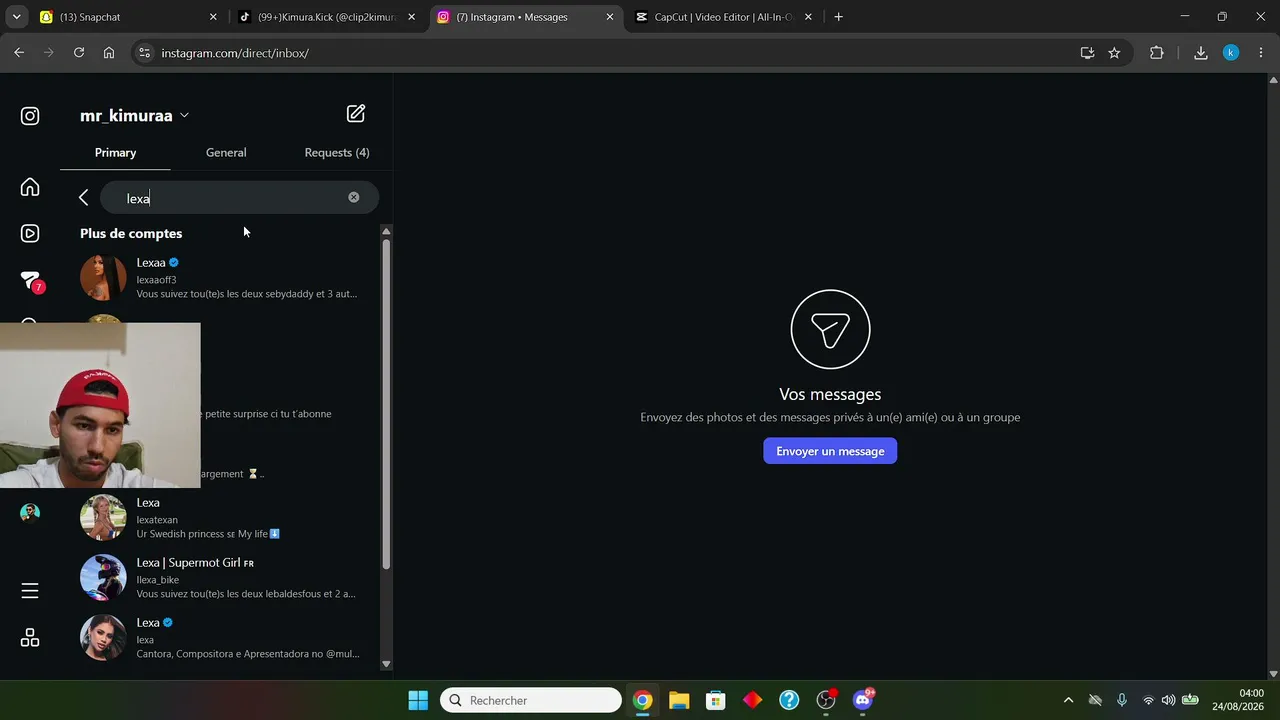Open Microsoft Store from the taskbar

[x=715, y=700]
